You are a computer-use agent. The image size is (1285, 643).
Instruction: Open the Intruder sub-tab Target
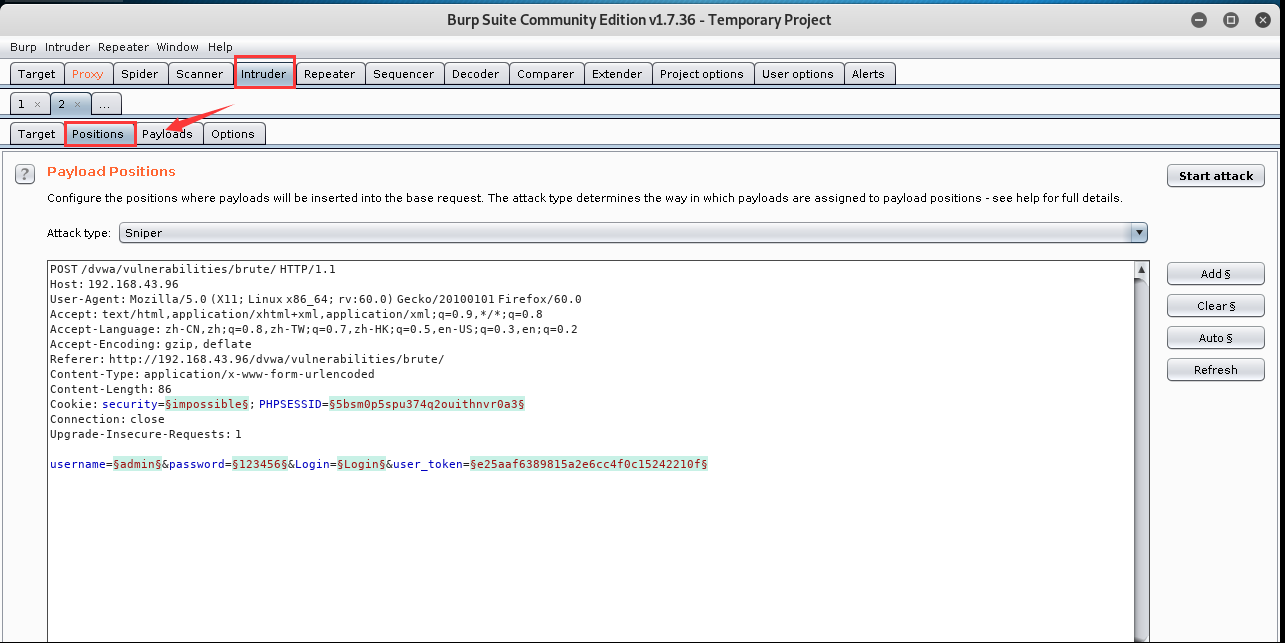pyautogui.click(x=37, y=134)
